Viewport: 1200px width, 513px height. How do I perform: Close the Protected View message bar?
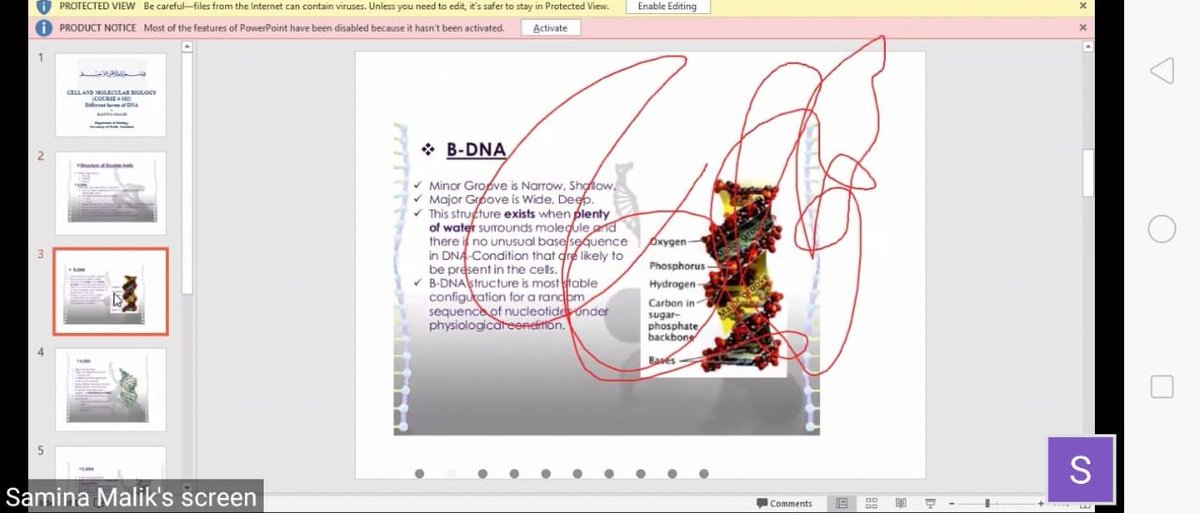coord(1083,6)
